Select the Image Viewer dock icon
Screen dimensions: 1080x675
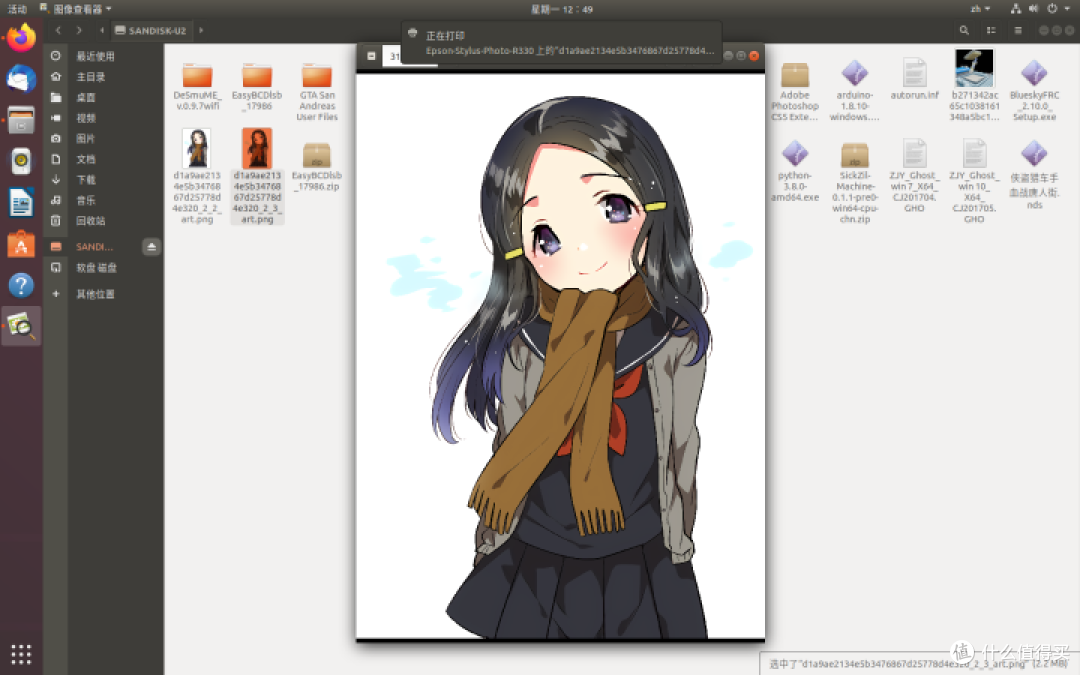[x=21, y=325]
